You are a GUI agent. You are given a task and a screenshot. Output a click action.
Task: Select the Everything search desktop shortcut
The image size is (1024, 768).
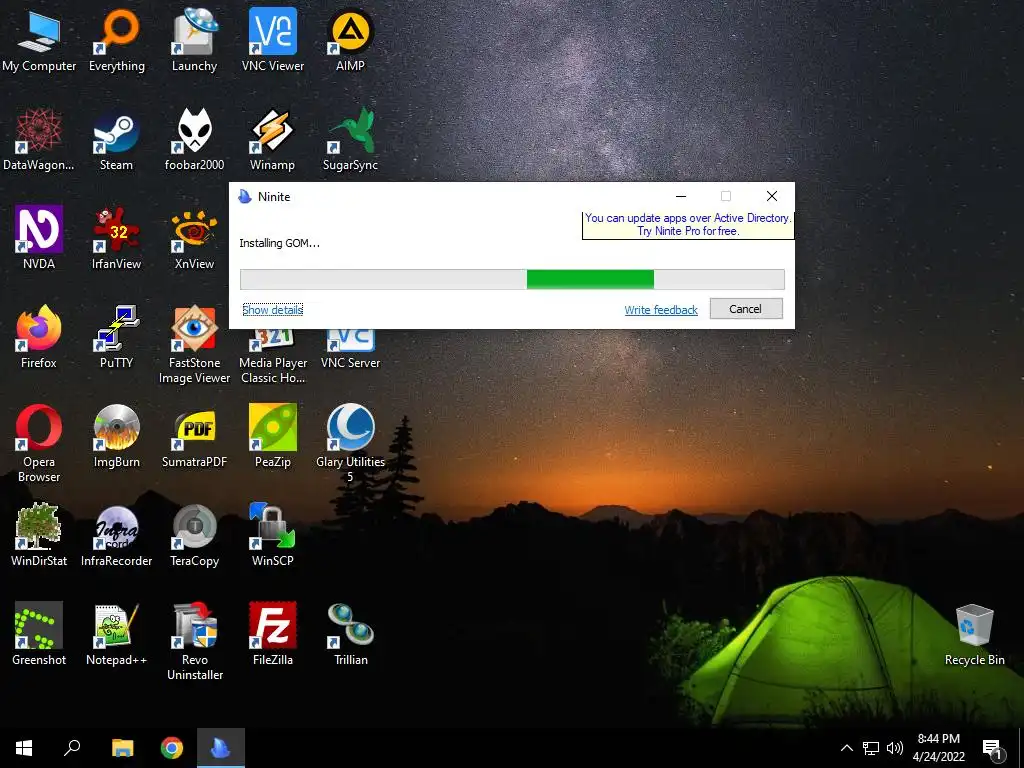(117, 40)
